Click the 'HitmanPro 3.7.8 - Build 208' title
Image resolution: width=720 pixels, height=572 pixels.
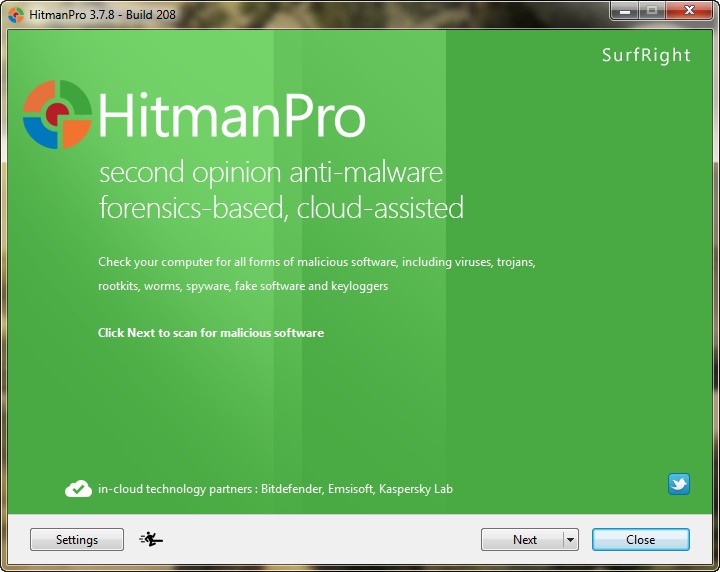click(102, 15)
